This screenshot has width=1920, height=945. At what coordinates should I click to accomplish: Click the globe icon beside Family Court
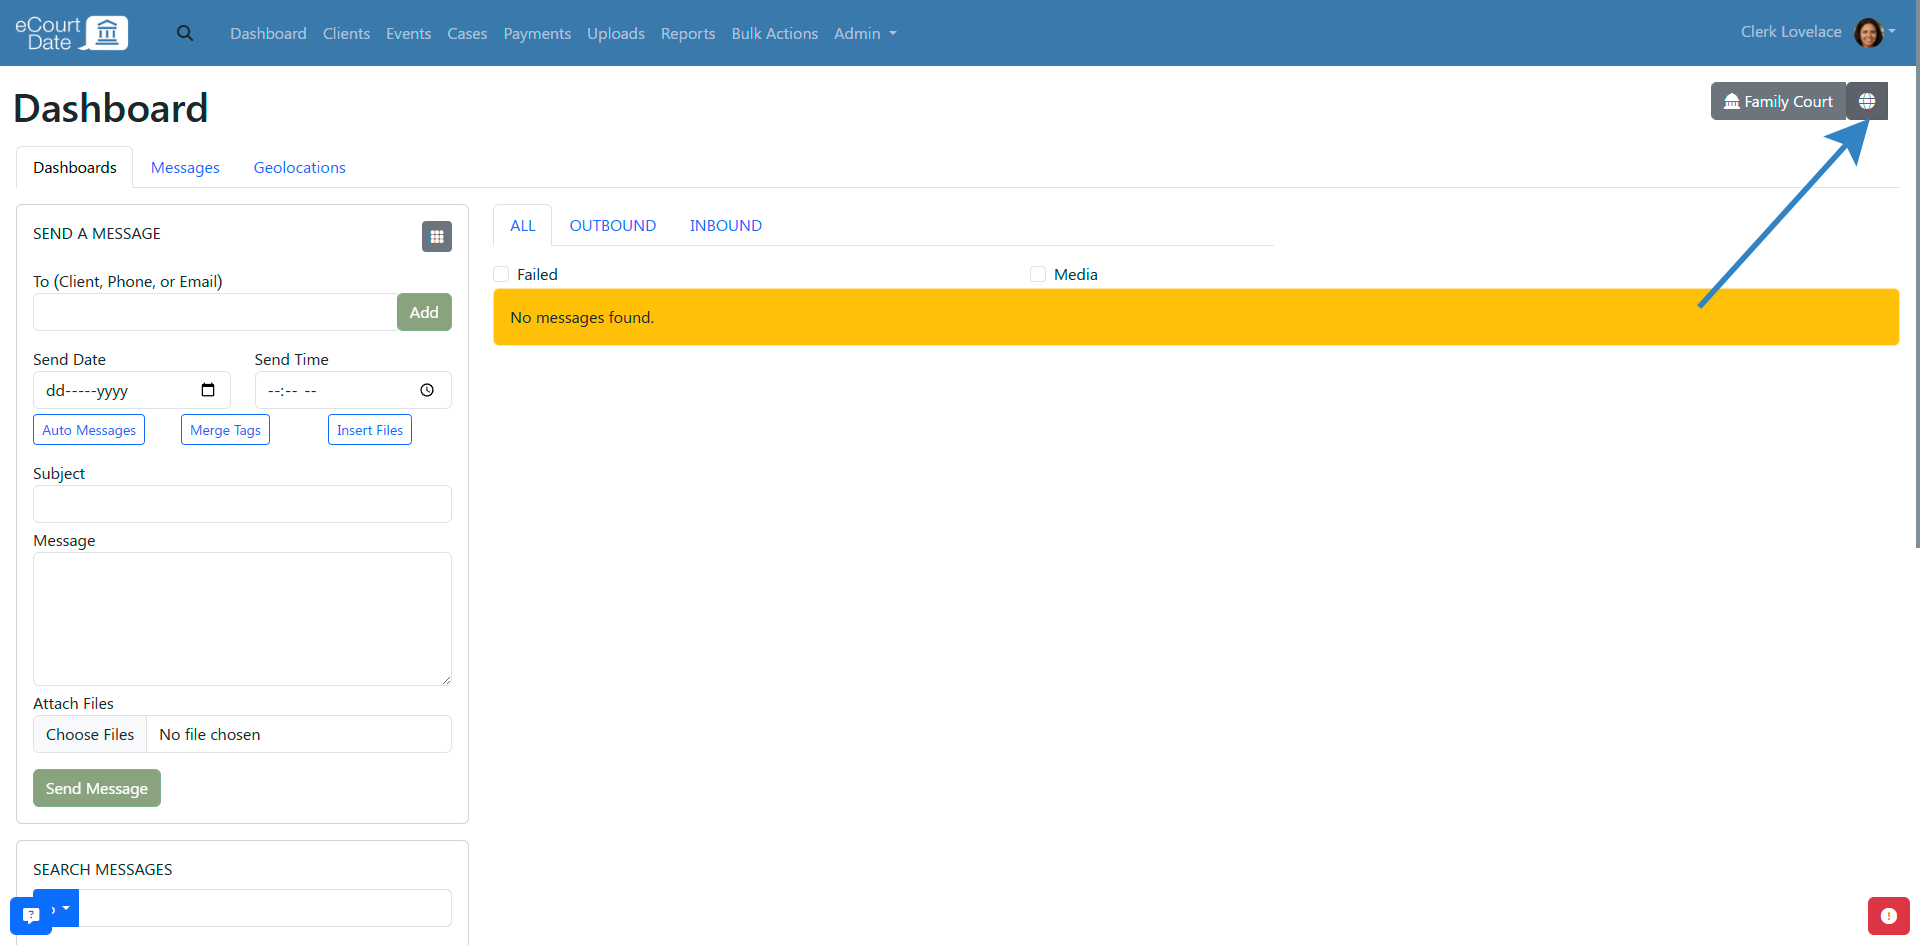click(x=1866, y=101)
